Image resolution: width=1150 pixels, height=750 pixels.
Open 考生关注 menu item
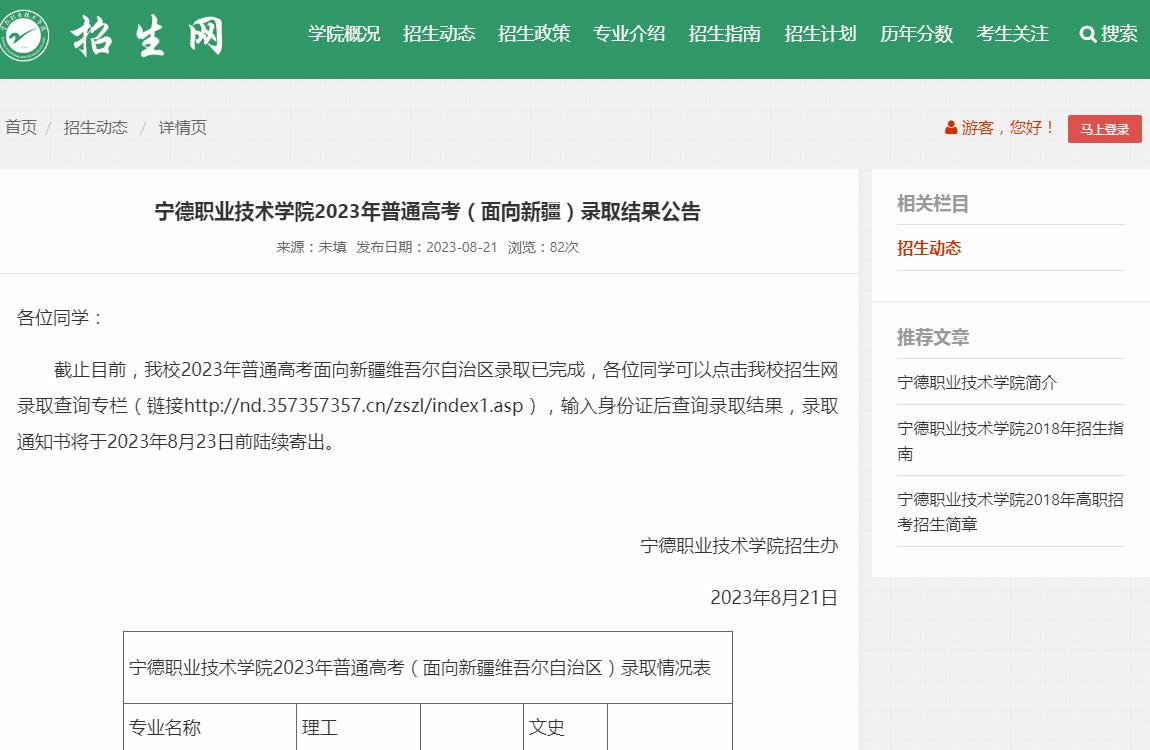pyautogui.click(x=1012, y=34)
